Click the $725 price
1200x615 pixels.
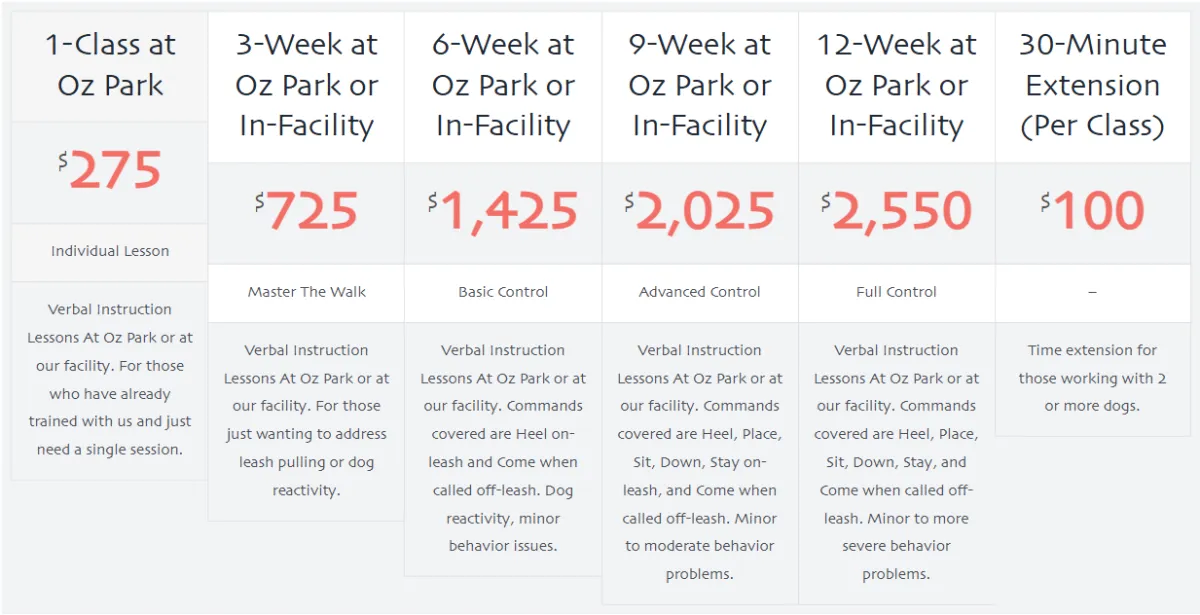pos(306,212)
